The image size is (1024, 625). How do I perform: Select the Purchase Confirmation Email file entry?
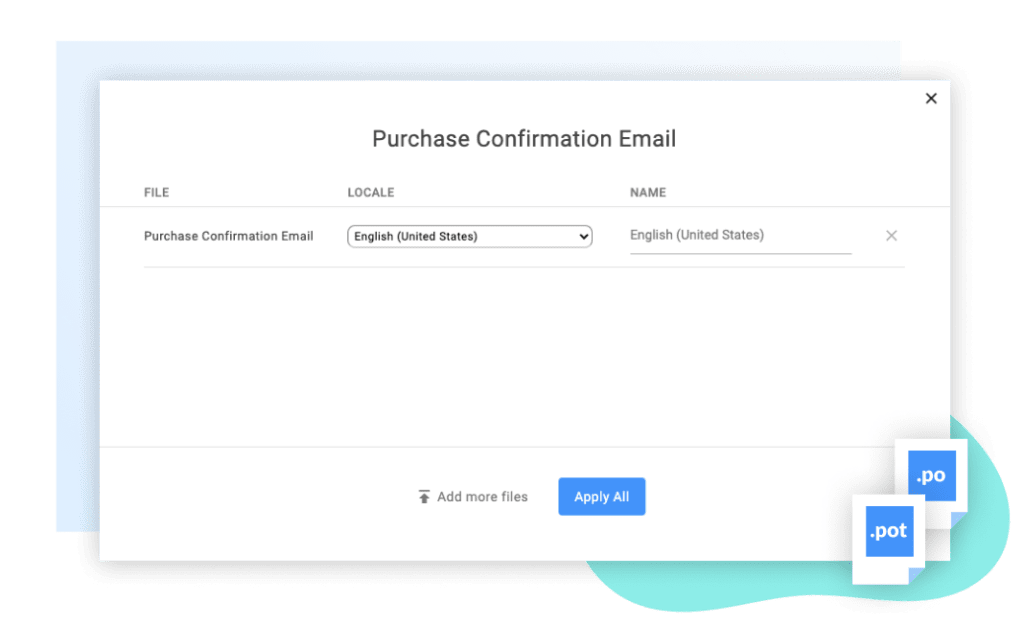point(230,236)
